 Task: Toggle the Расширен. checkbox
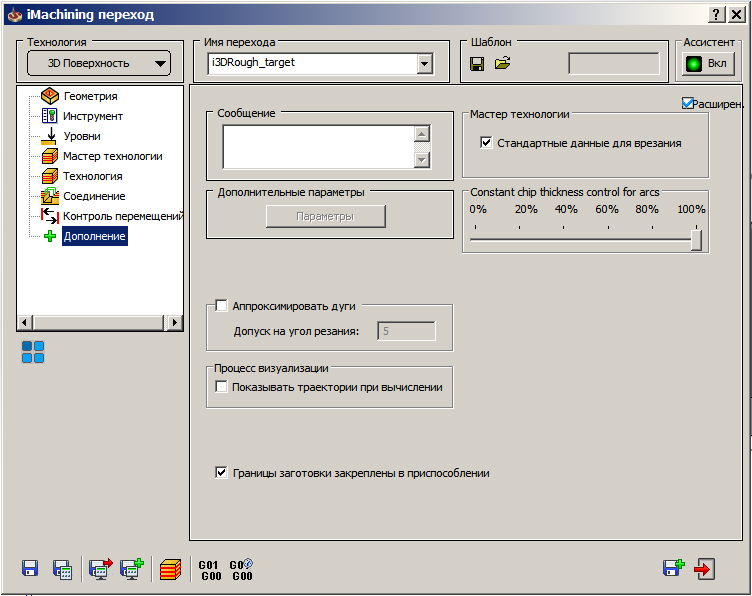click(687, 103)
